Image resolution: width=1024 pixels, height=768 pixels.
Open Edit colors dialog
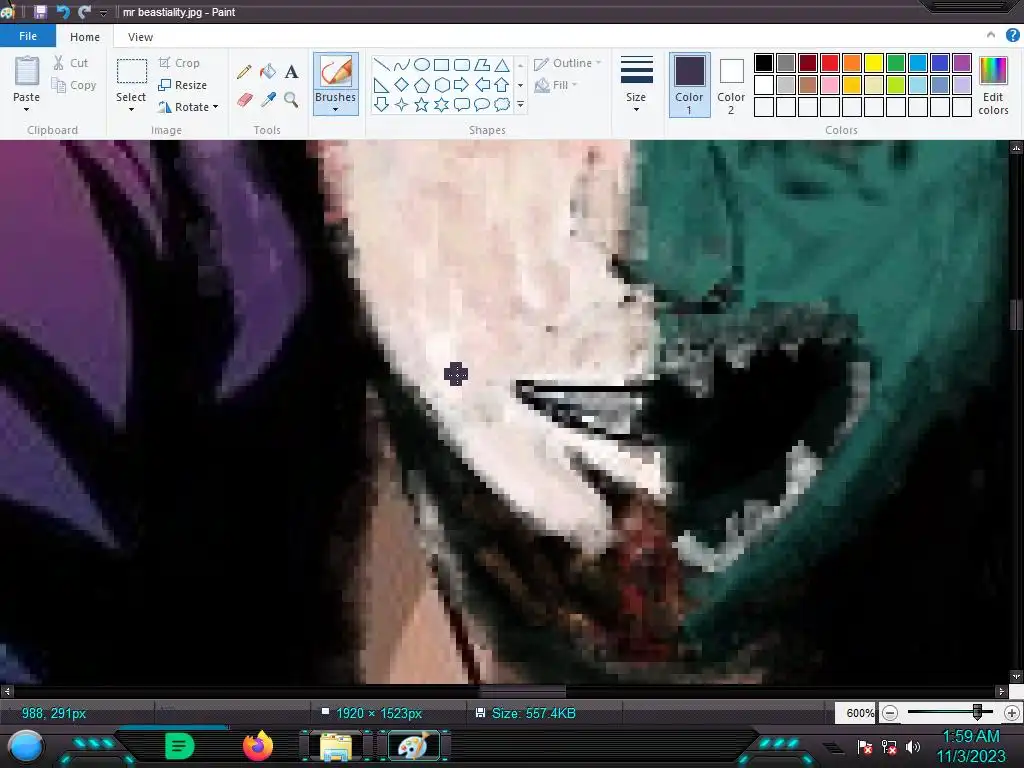993,85
